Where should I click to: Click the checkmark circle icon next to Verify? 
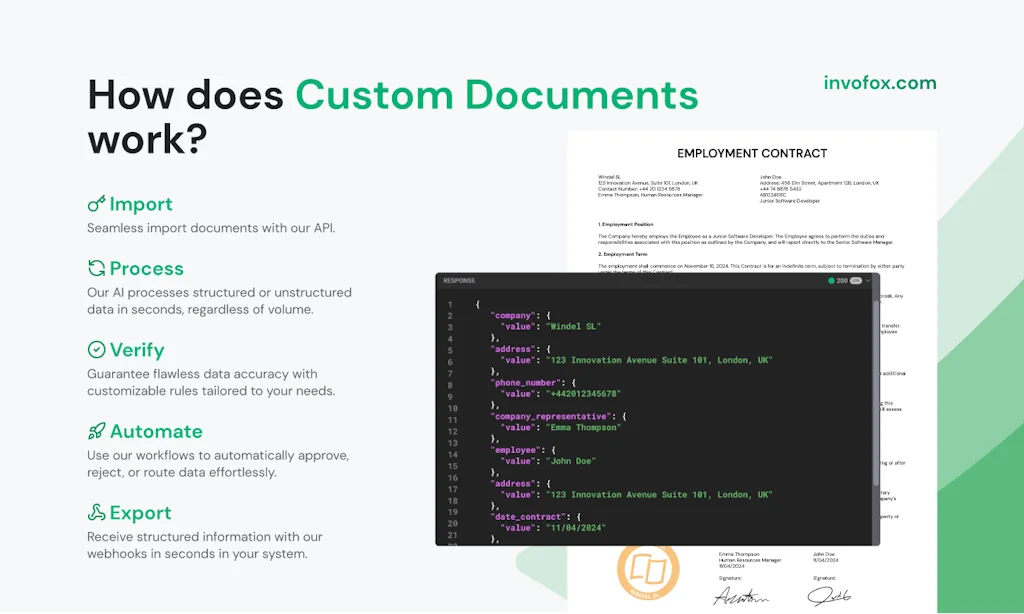tap(97, 350)
